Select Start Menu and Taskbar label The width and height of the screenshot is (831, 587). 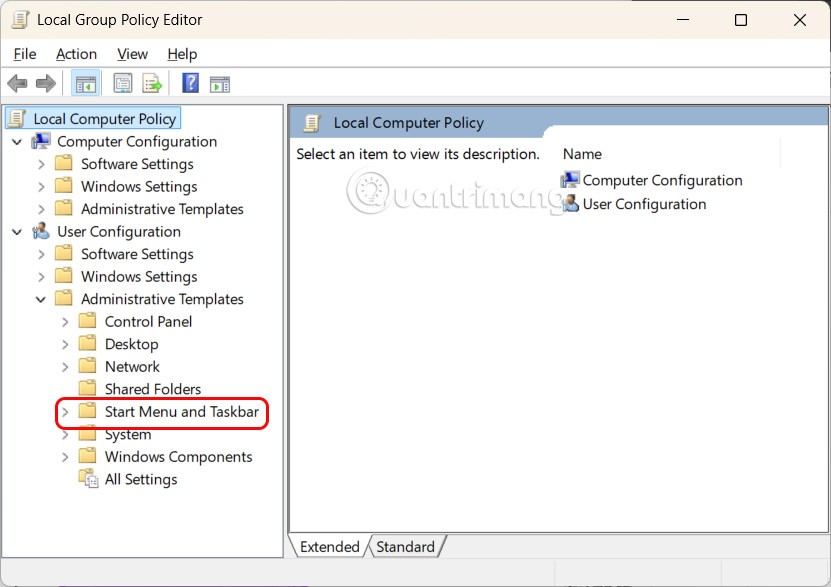(182, 412)
